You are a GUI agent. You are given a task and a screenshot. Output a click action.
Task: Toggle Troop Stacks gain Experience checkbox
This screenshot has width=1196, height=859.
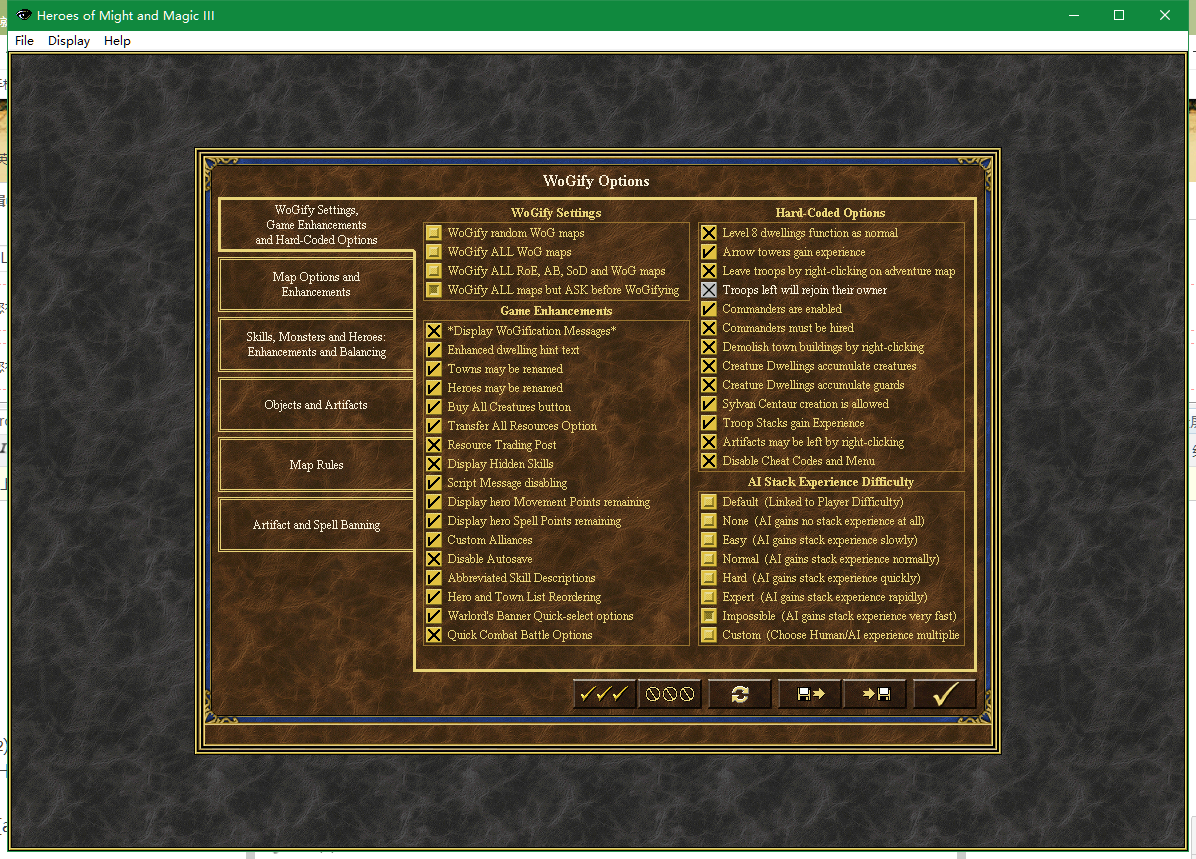[709, 423]
